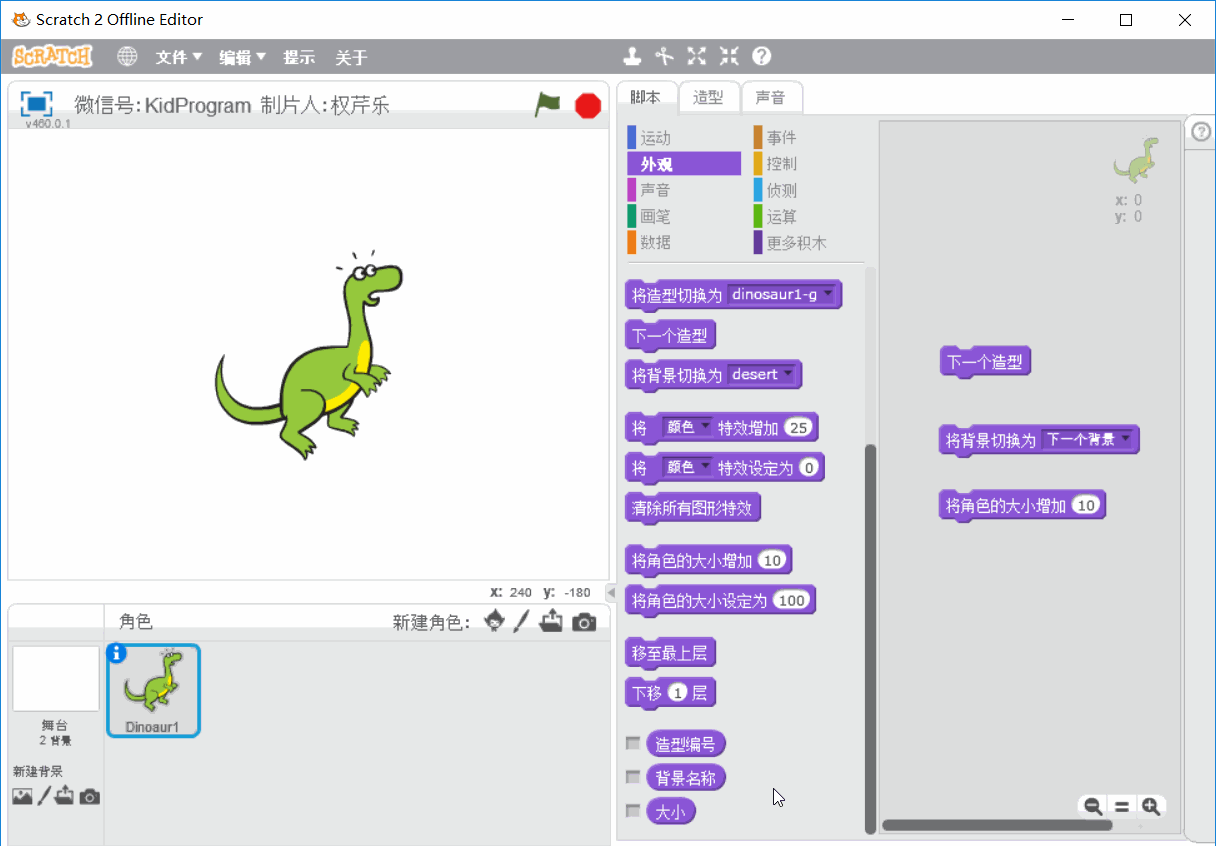
Task: Select the shrink sprite tool
Action: tap(729, 56)
